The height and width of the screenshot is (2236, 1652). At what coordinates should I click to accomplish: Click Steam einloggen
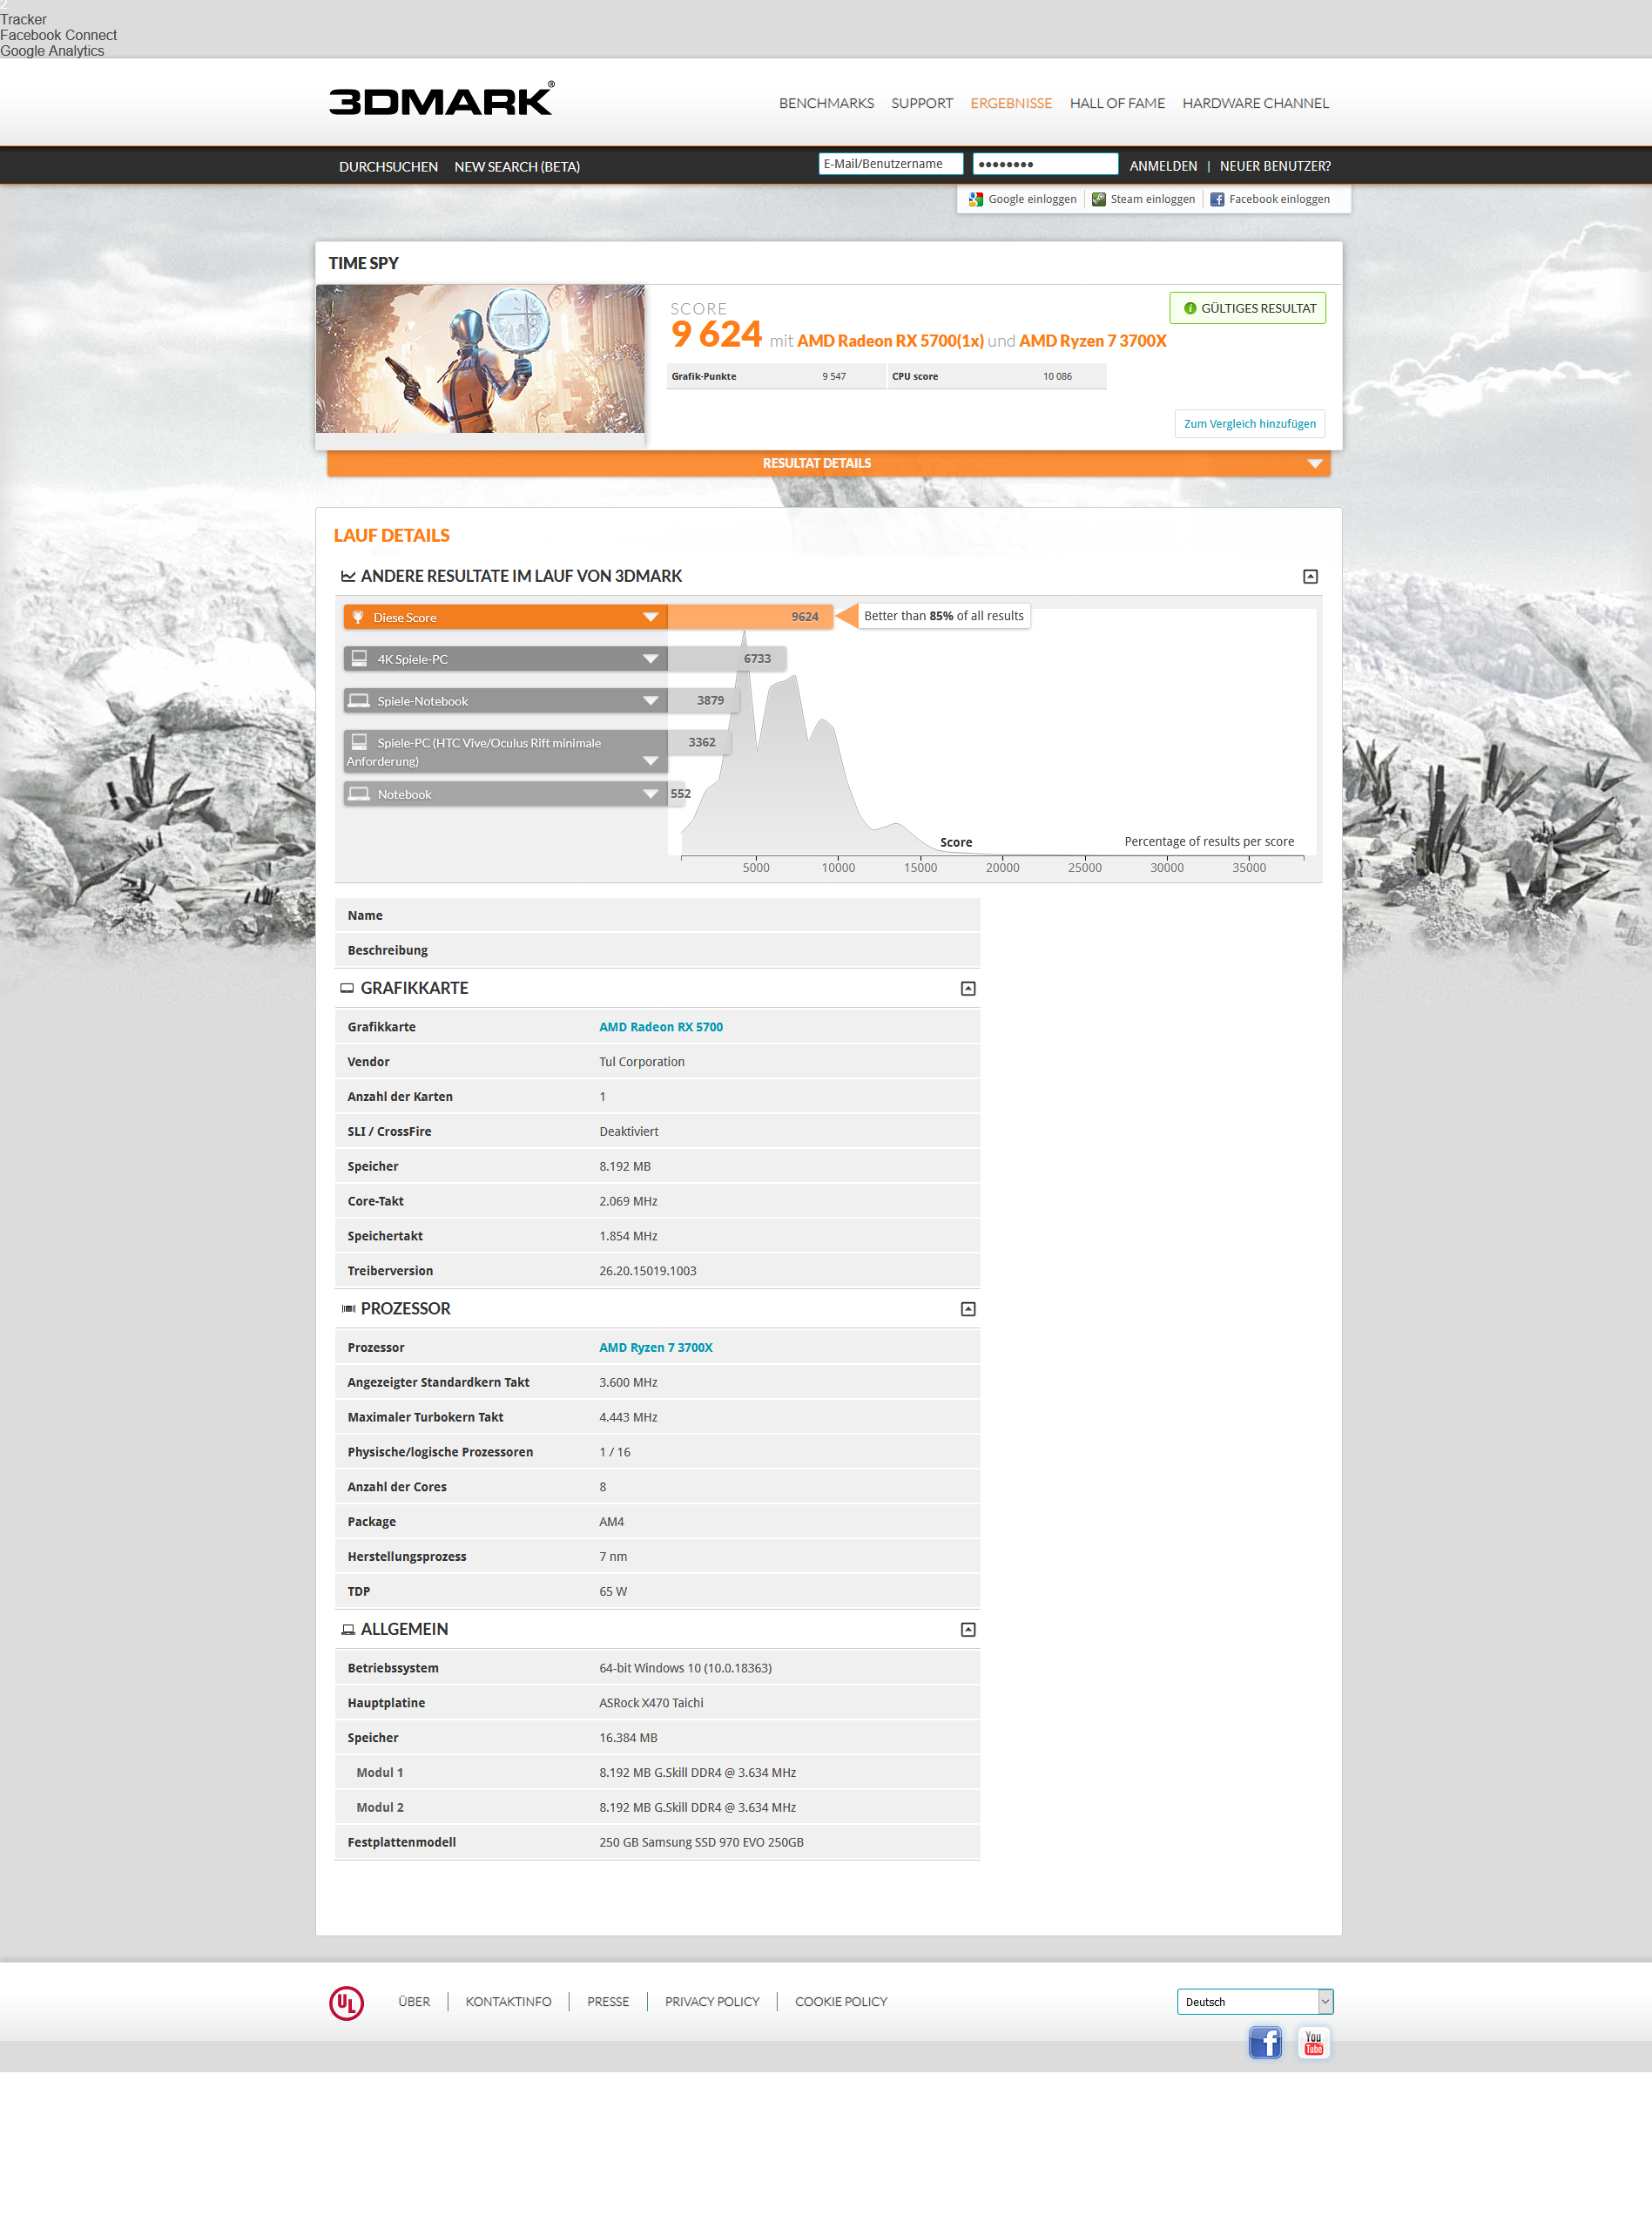click(1143, 199)
